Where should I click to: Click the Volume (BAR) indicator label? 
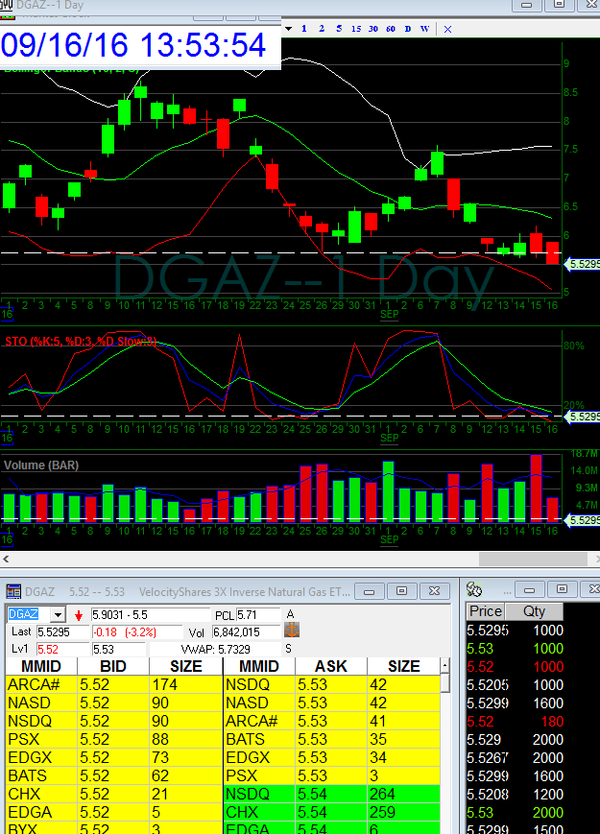click(x=41, y=465)
